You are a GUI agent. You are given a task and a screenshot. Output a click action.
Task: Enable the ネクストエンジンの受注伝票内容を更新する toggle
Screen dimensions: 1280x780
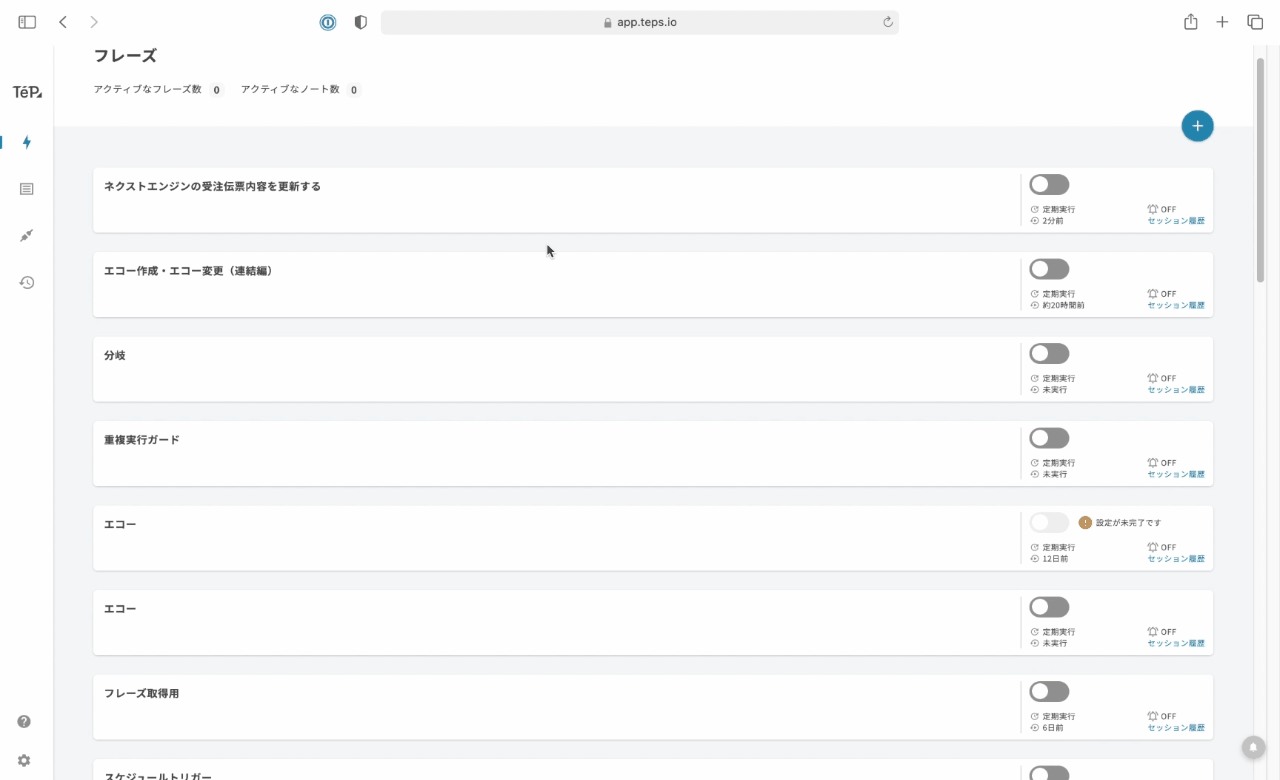pos(1049,185)
